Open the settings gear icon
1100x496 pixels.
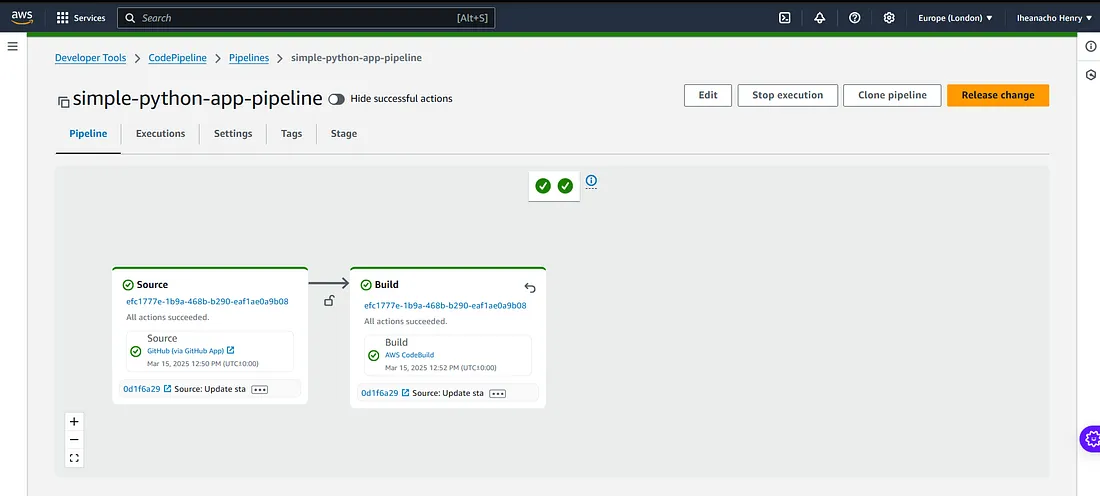[889, 18]
